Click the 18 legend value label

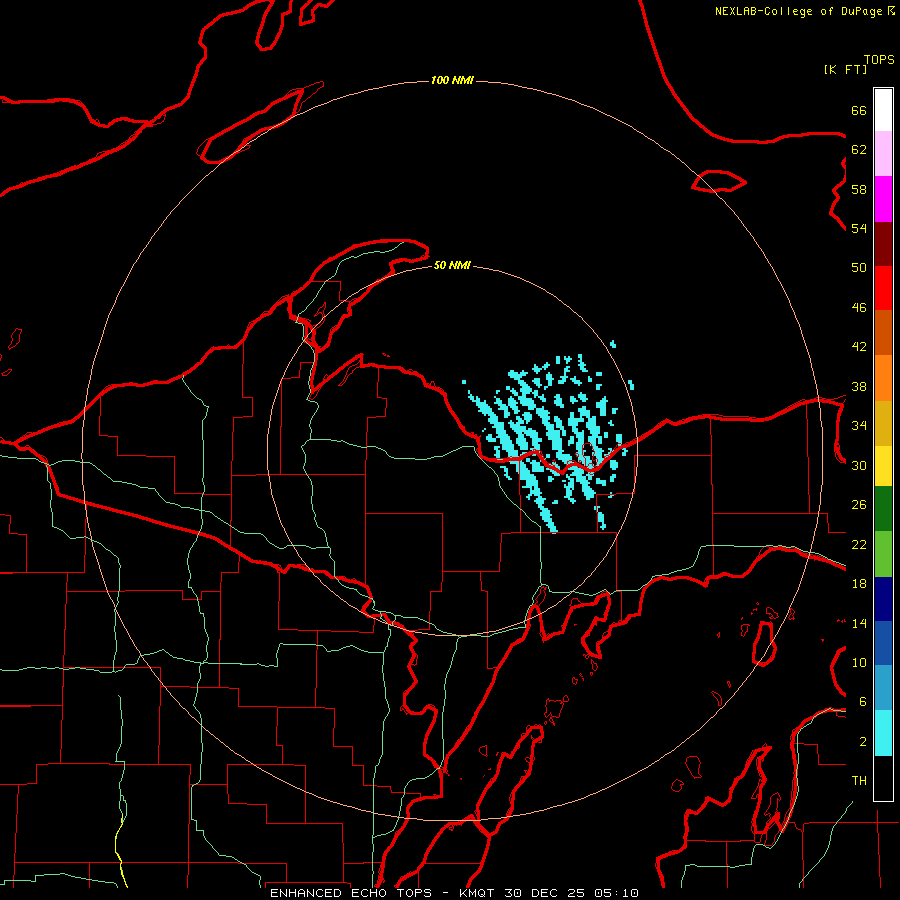[x=859, y=584]
